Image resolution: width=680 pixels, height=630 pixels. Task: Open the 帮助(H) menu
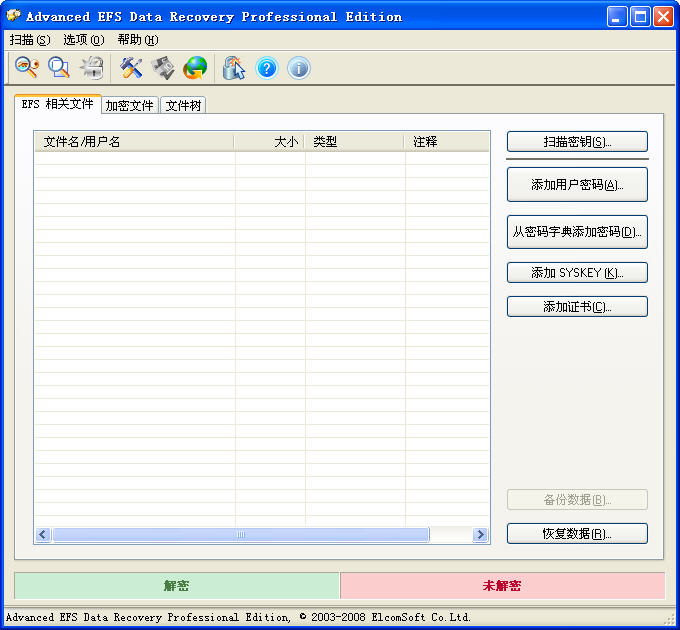(x=137, y=40)
